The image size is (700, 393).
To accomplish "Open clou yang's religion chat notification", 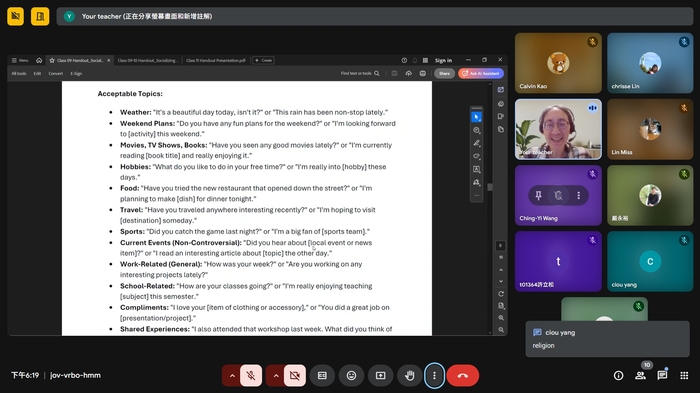I will pyautogui.click(x=607, y=339).
